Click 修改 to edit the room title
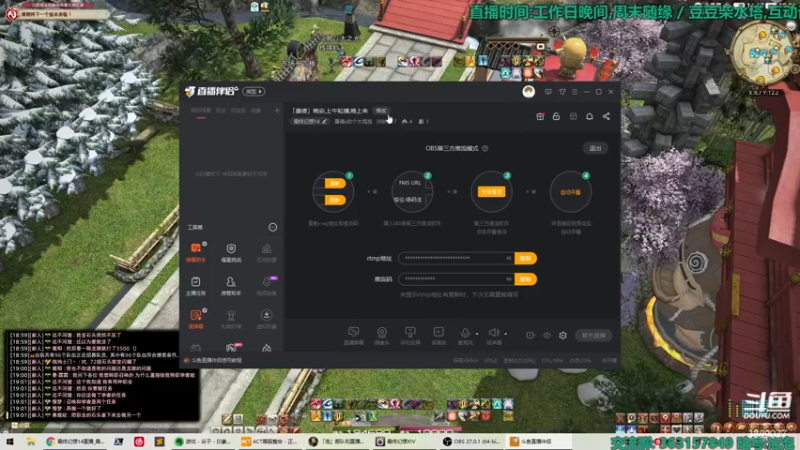The width and height of the screenshot is (800, 450). click(x=381, y=111)
